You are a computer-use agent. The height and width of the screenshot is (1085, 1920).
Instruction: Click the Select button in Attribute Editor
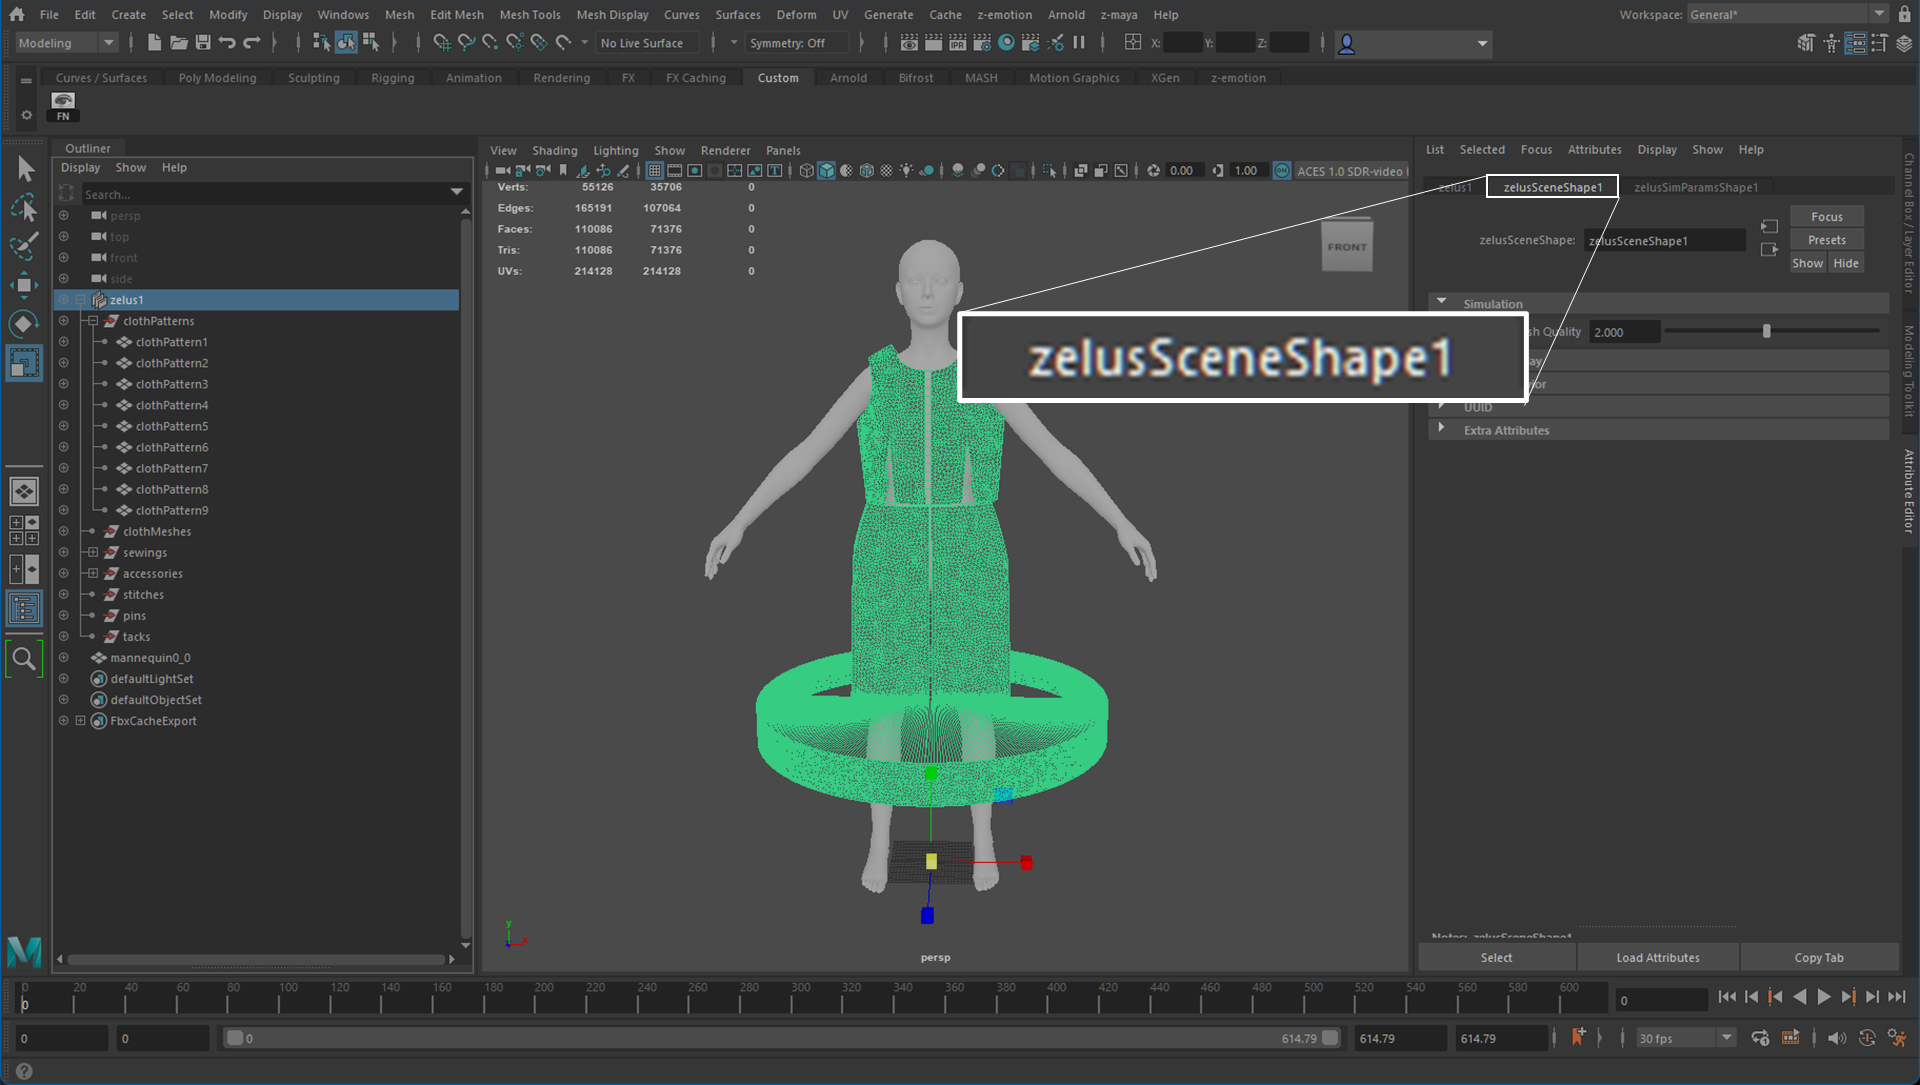coord(1496,957)
